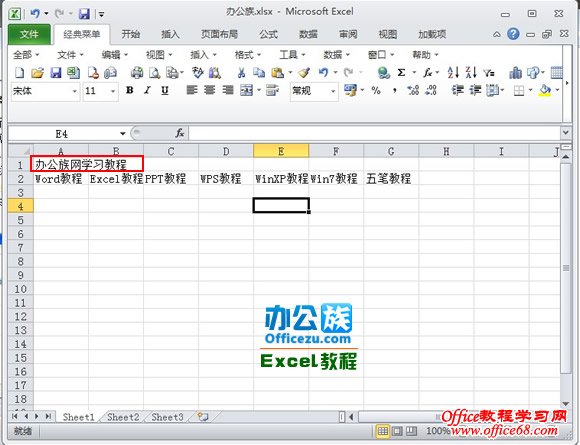
Task: Open Print Preview with magnifier page icon
Action: (x=154, y=73)
